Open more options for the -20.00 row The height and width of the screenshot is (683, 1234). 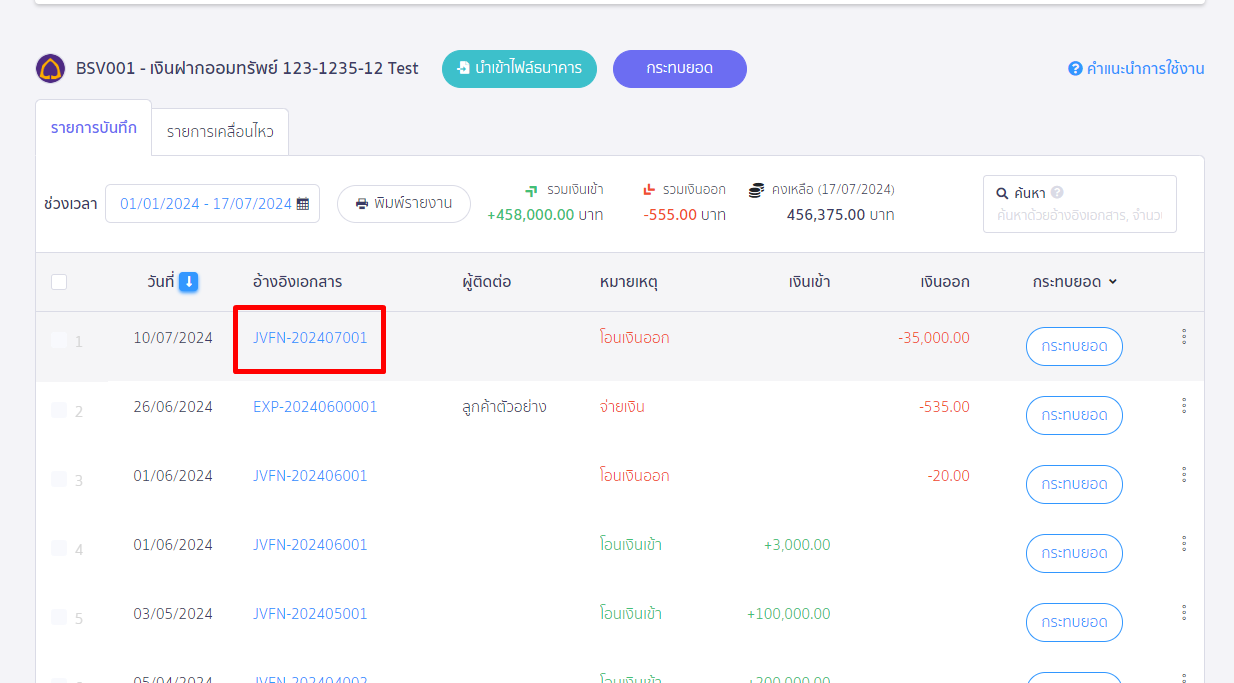[x=1184, y=475]
